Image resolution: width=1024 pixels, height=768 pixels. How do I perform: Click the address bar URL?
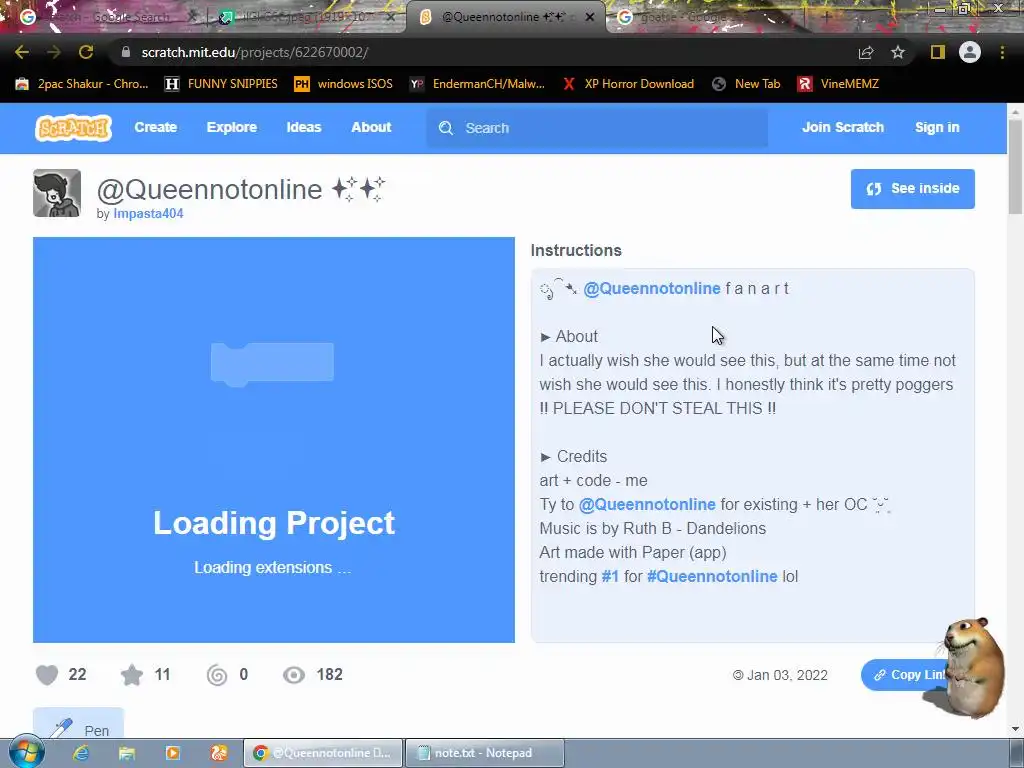255,52
